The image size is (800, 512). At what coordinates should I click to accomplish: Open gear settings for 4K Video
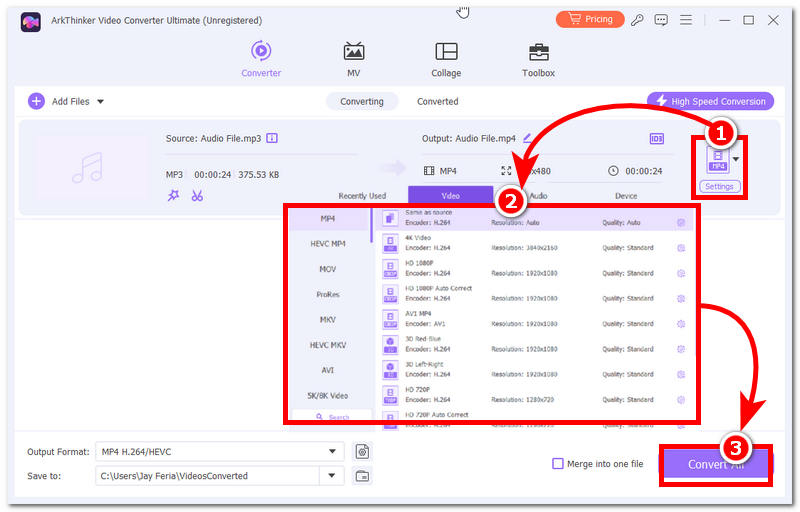click(681, 248)
